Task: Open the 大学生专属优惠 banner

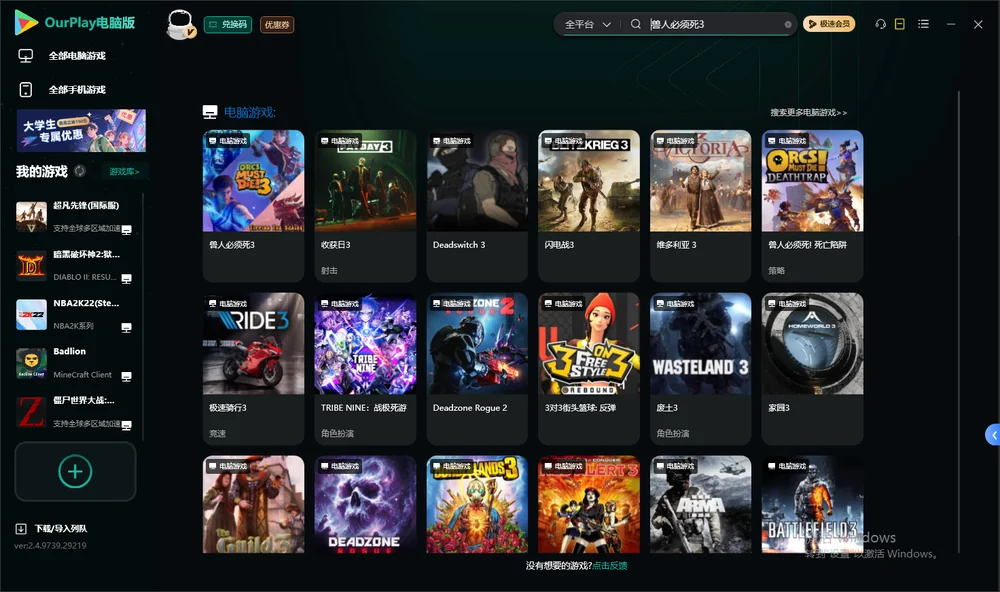Action: tap(82, 131)
